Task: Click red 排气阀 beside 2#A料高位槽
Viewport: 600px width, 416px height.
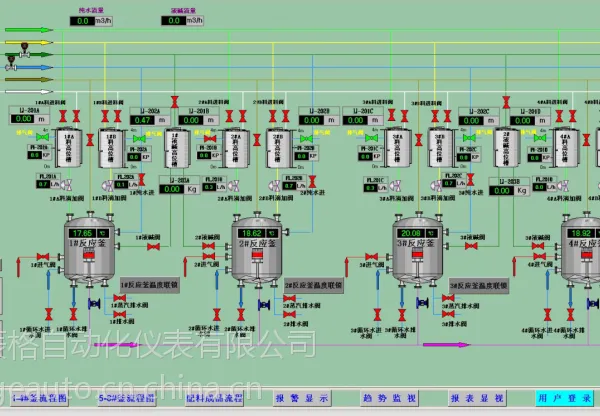Action: pyautogui.click(x=210, y=138)
